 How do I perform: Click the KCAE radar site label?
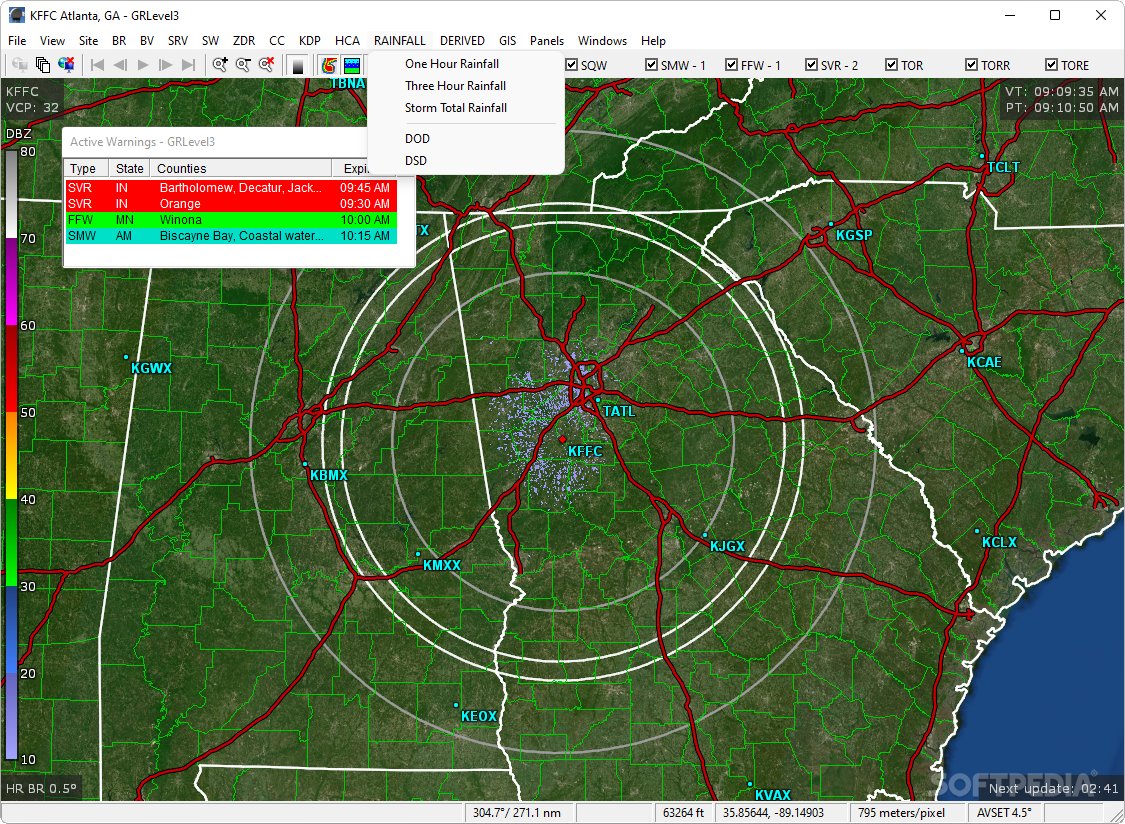(984, 362)
